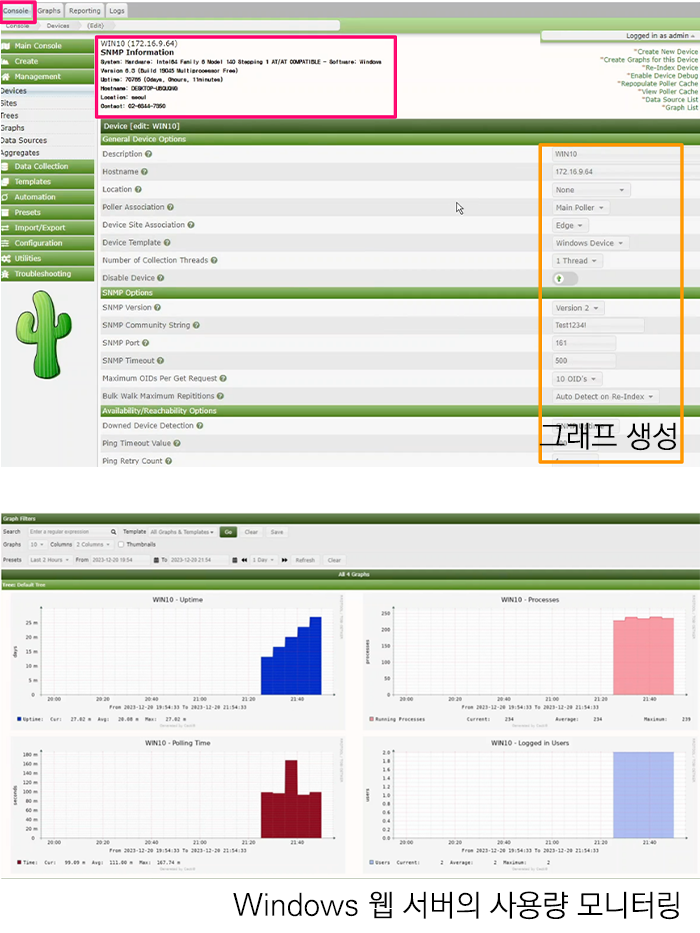Click the SNMP Community String field

click(598, 325)
